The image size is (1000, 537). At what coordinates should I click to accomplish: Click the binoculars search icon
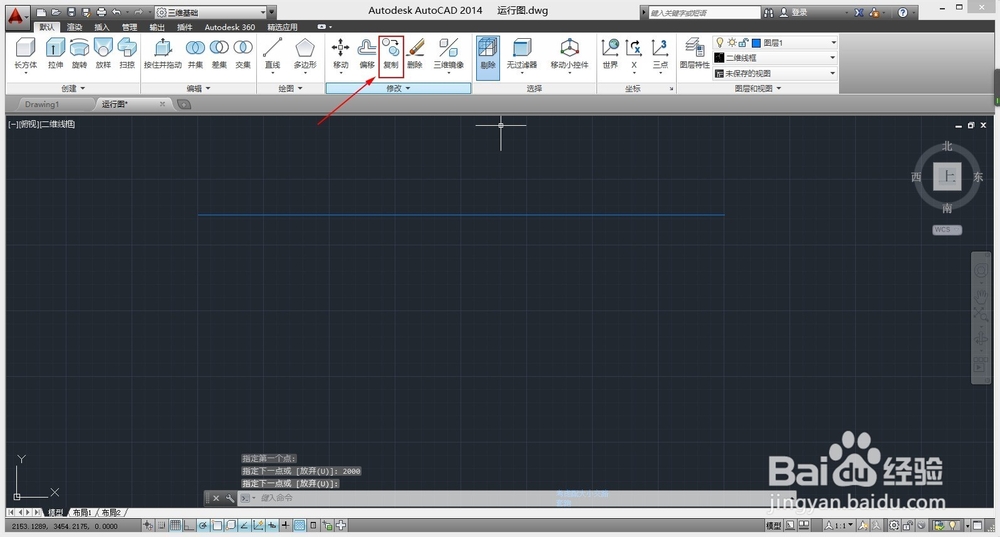[x=768, y=12]
